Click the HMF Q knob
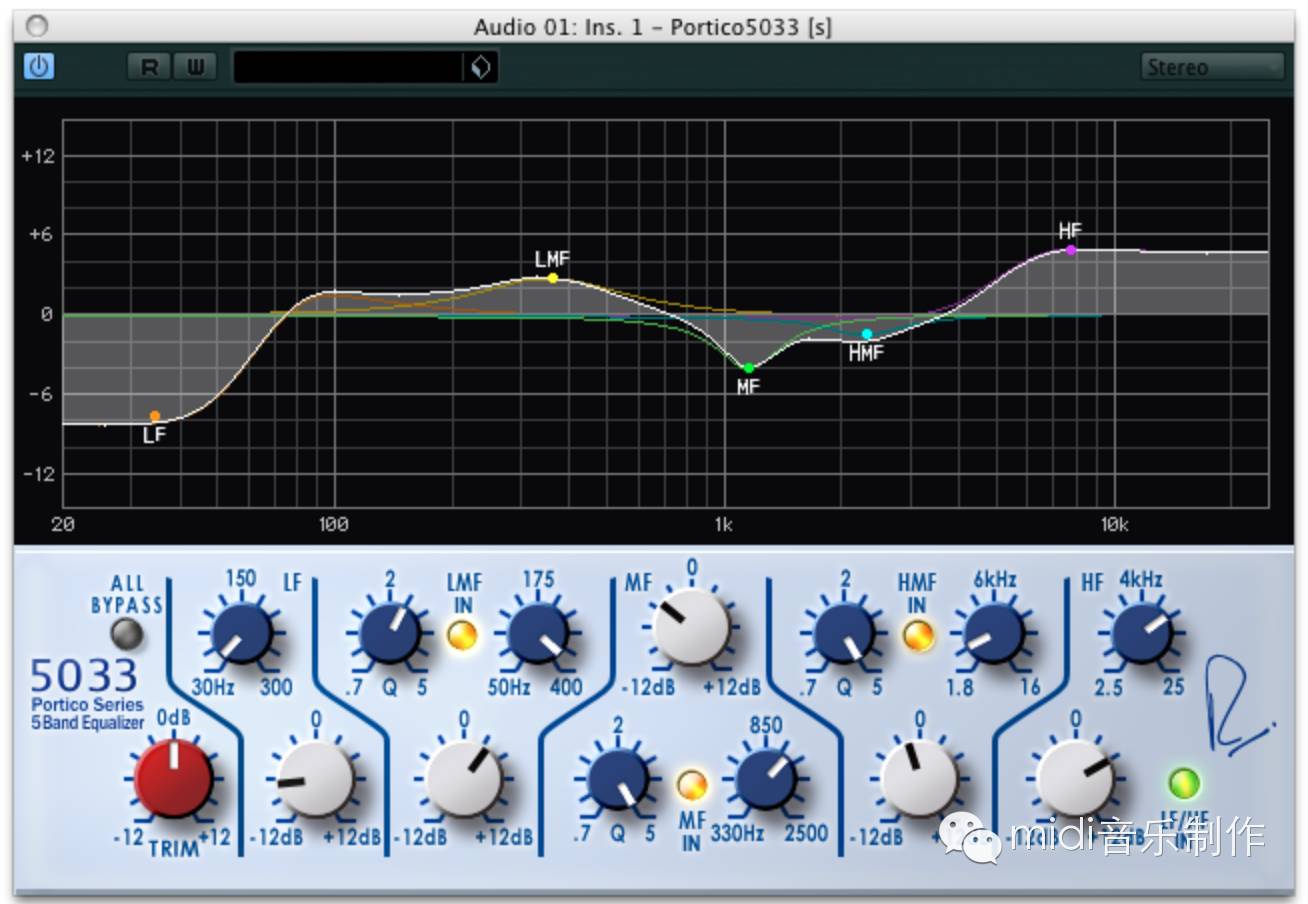Image resolution: width=1308 pixels, height=904 pixels. tap(845, 633)
